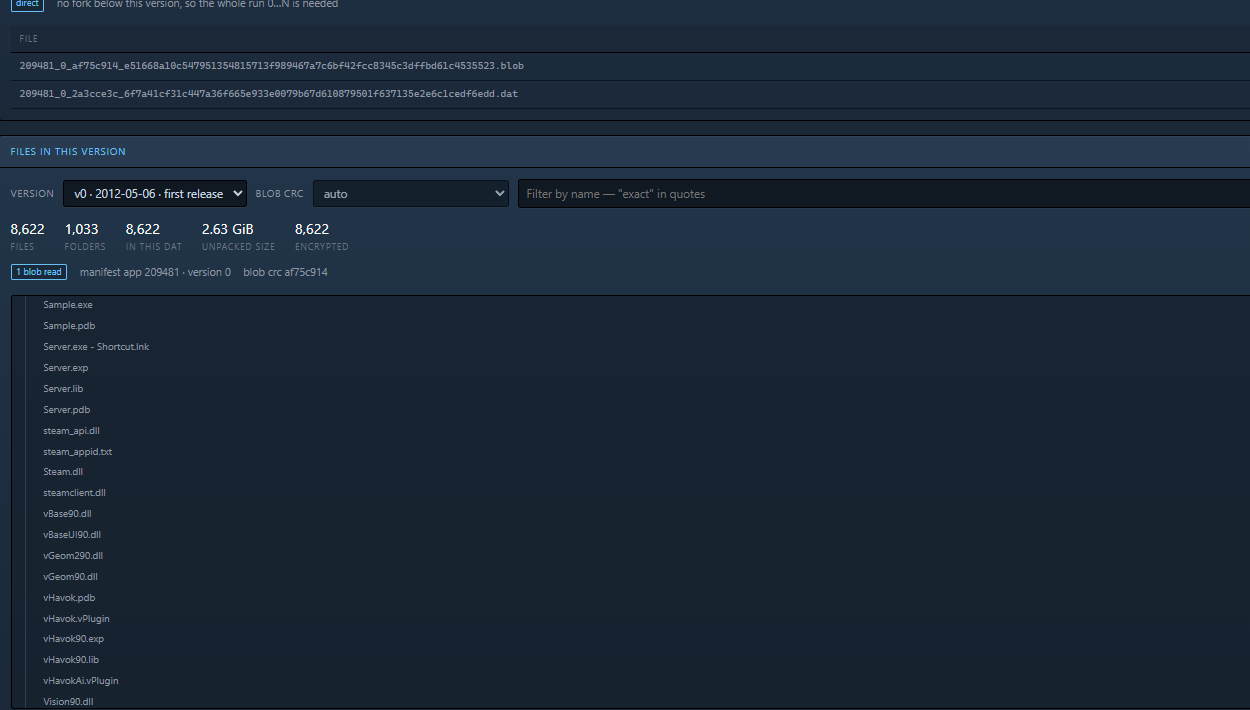The image size is (1250, 710).
Task: Click the blob crc af75c914 text
Action: click(x=285, y=272)
